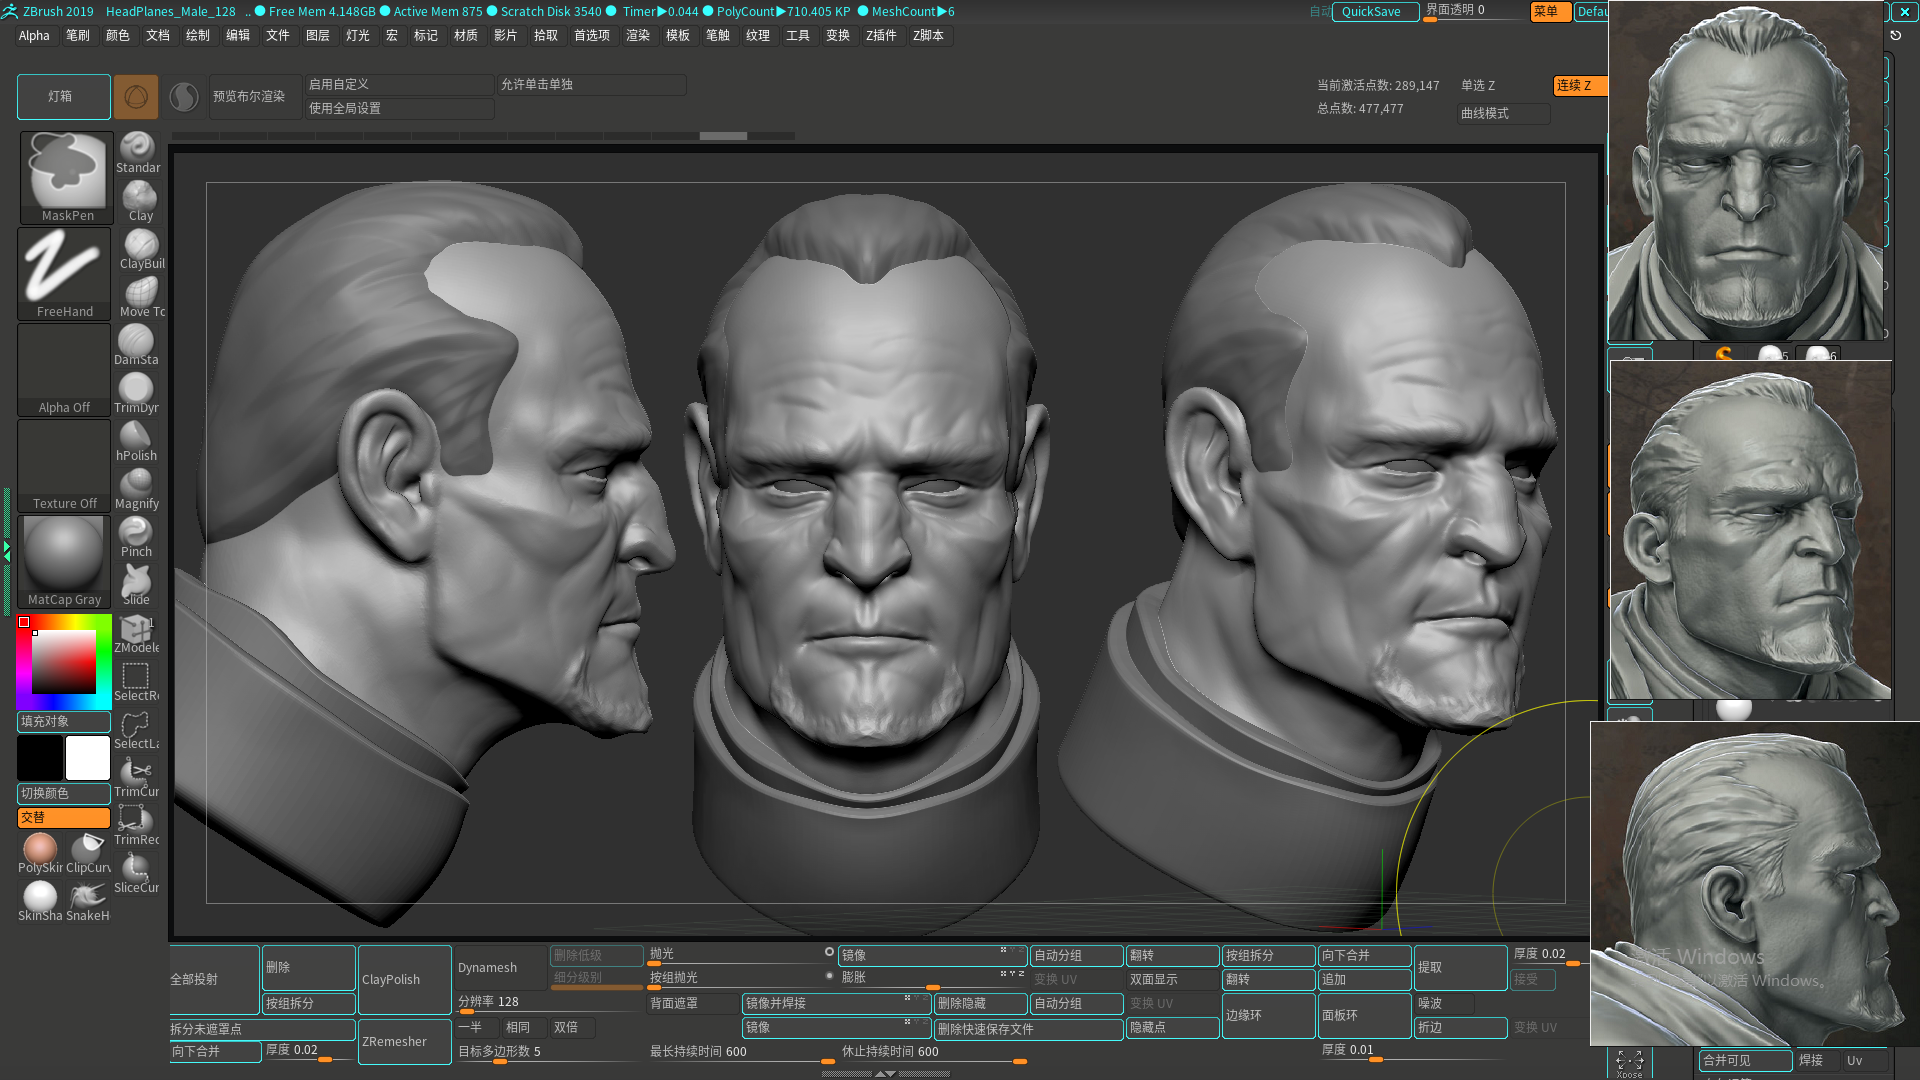The image size is (1920, 1080).
Task: Adjust 界面透明 slider
Action: (x=1473, y=11)
